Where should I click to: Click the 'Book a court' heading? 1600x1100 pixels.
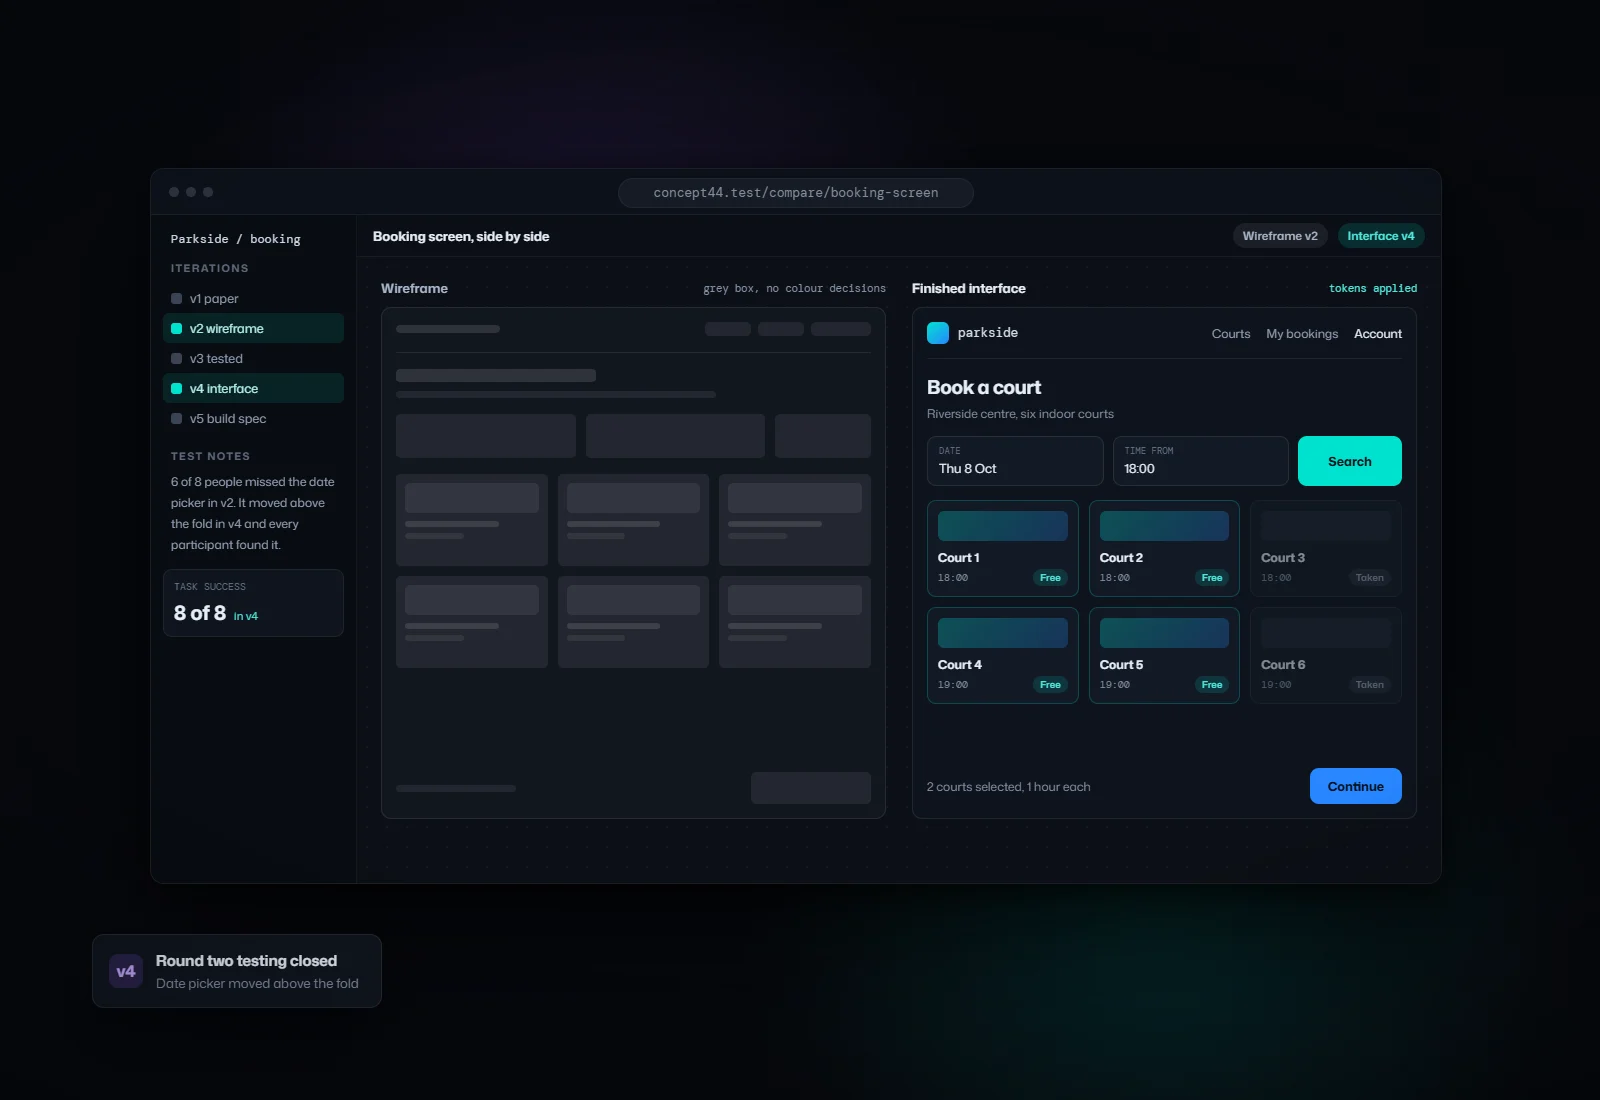point(984,387)
